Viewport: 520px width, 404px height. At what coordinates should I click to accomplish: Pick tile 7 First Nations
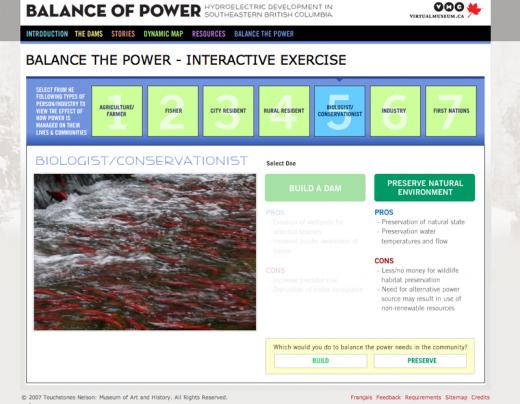451,111
